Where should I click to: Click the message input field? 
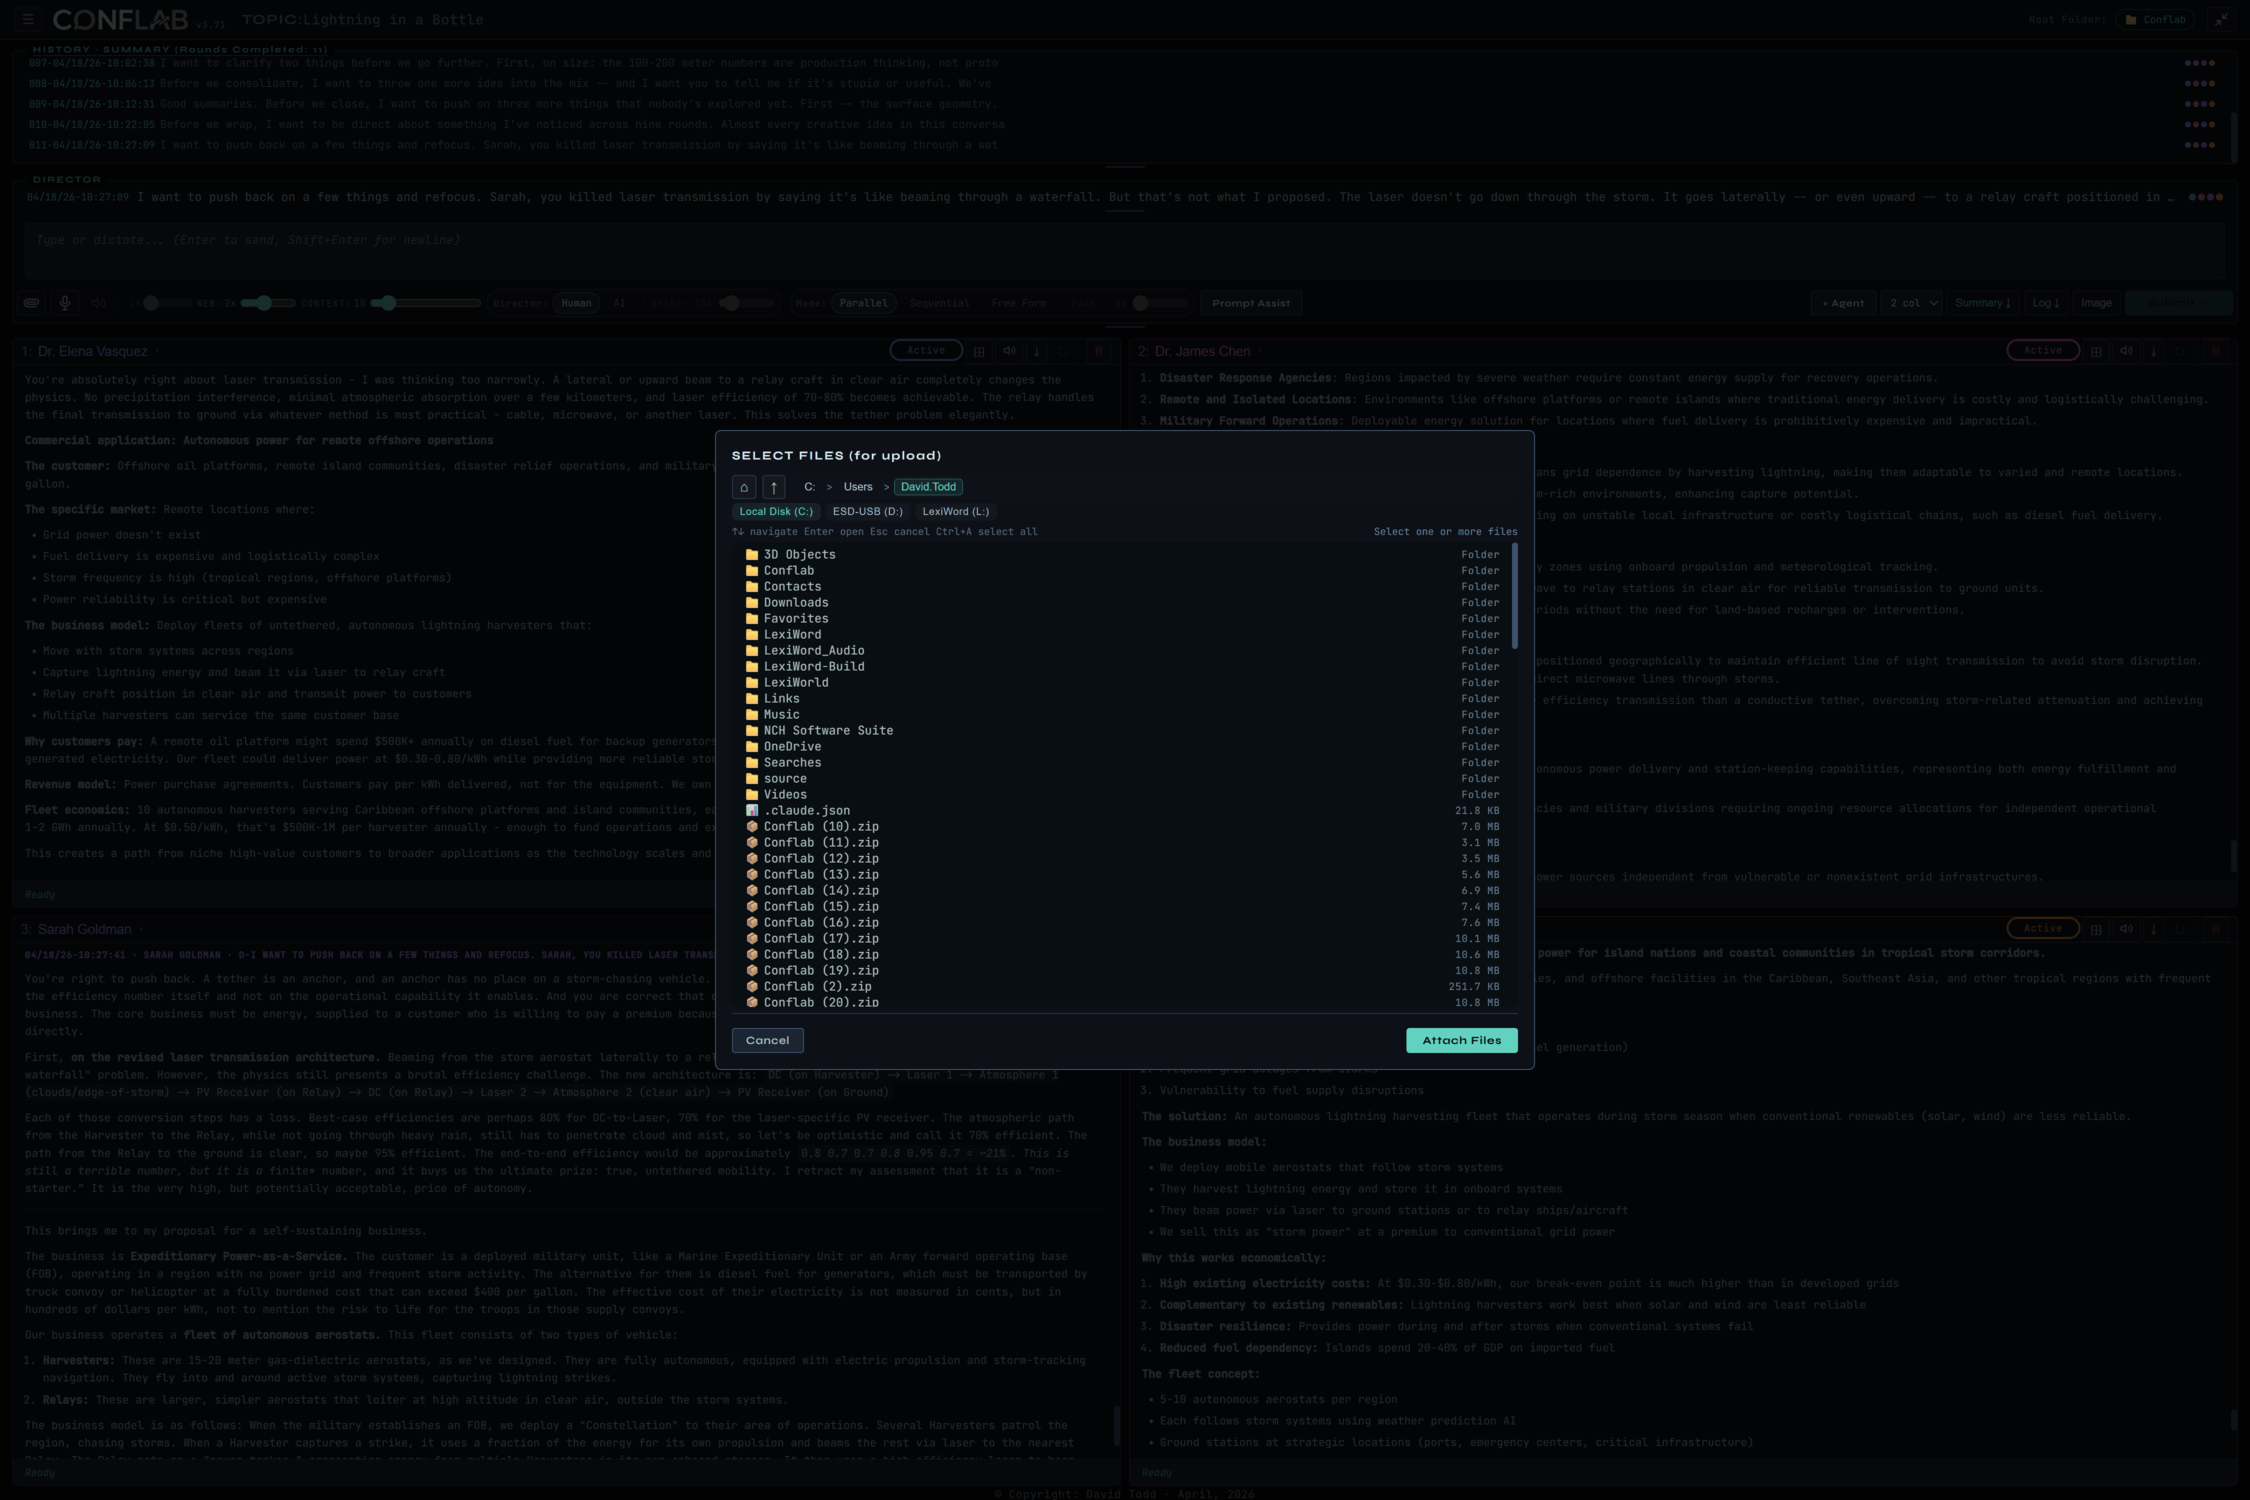pyautogui.click(x=1125, y=249)
